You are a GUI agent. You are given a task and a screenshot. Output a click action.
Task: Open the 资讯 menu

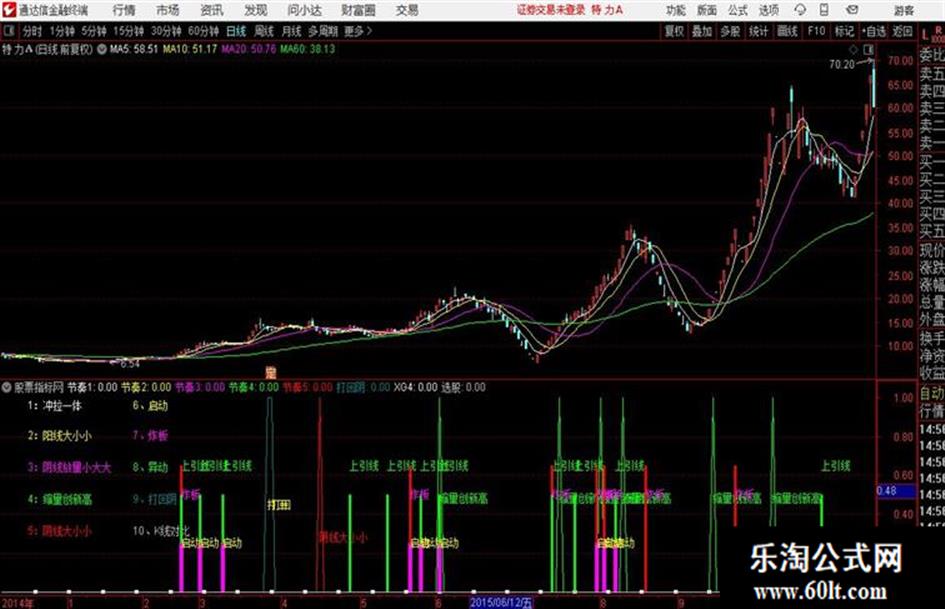212,10
